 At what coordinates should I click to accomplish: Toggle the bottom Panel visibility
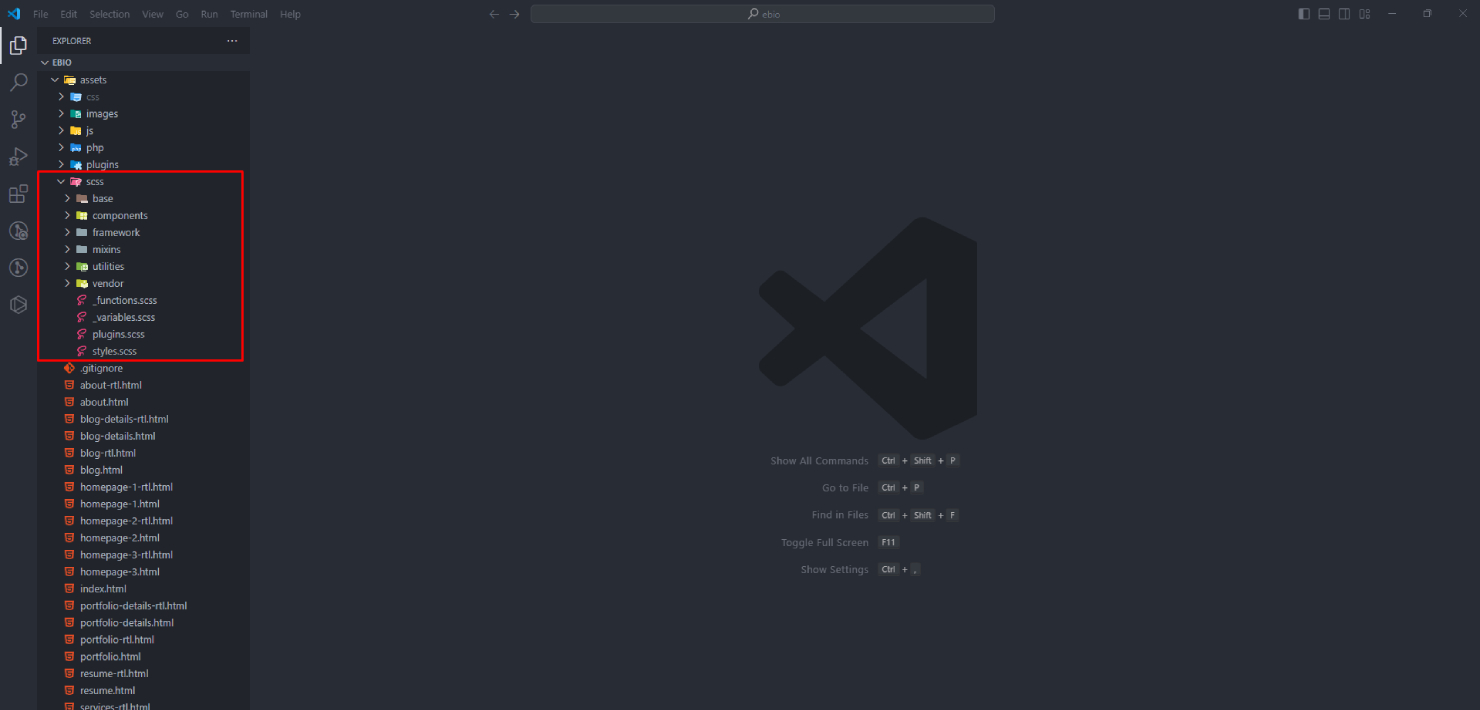pos(1324,14)
